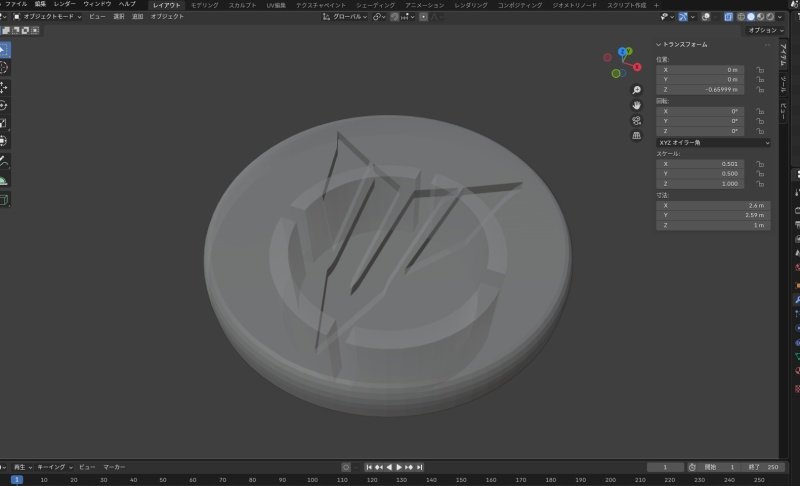This screenshot has width=800, height=486.
Task: Switch perspective/orthographic with the grid icon
Action: pyautogui.click(x=636, y=135)
